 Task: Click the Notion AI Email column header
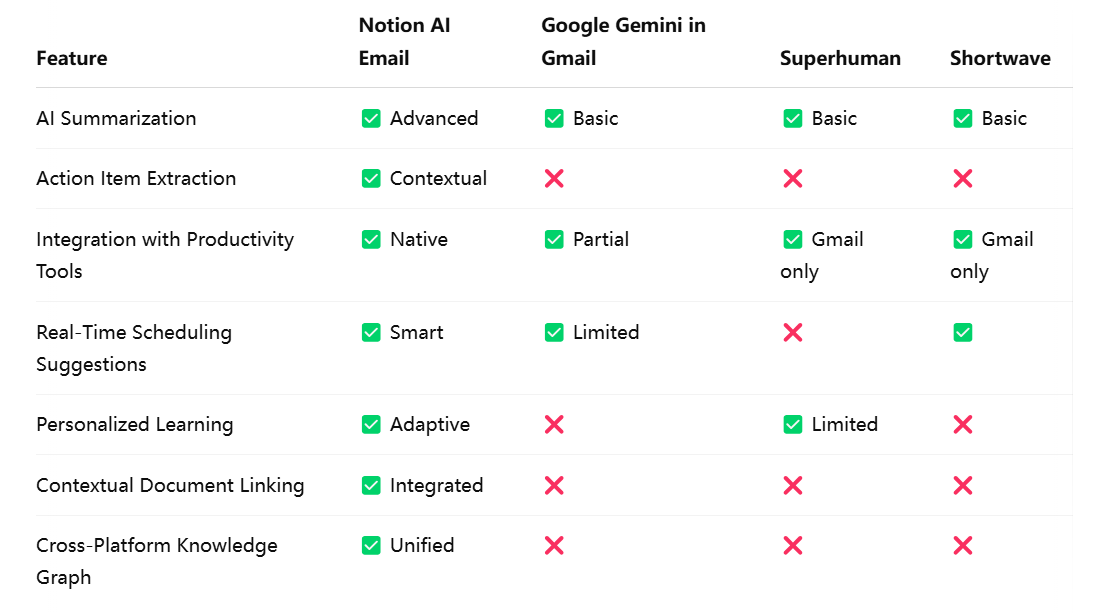[x=404, y=42]
